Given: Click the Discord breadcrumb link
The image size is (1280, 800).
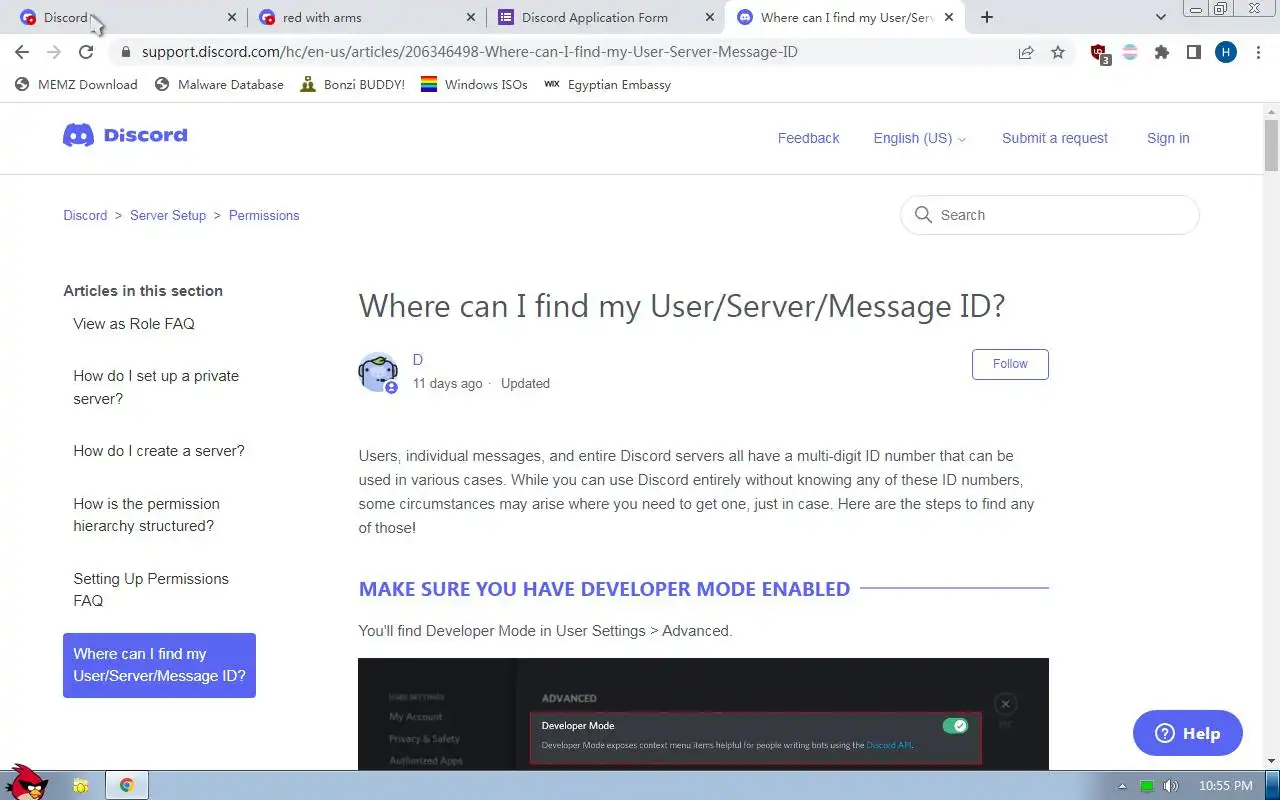Looking at the screenshot, I should coord(85,215).
